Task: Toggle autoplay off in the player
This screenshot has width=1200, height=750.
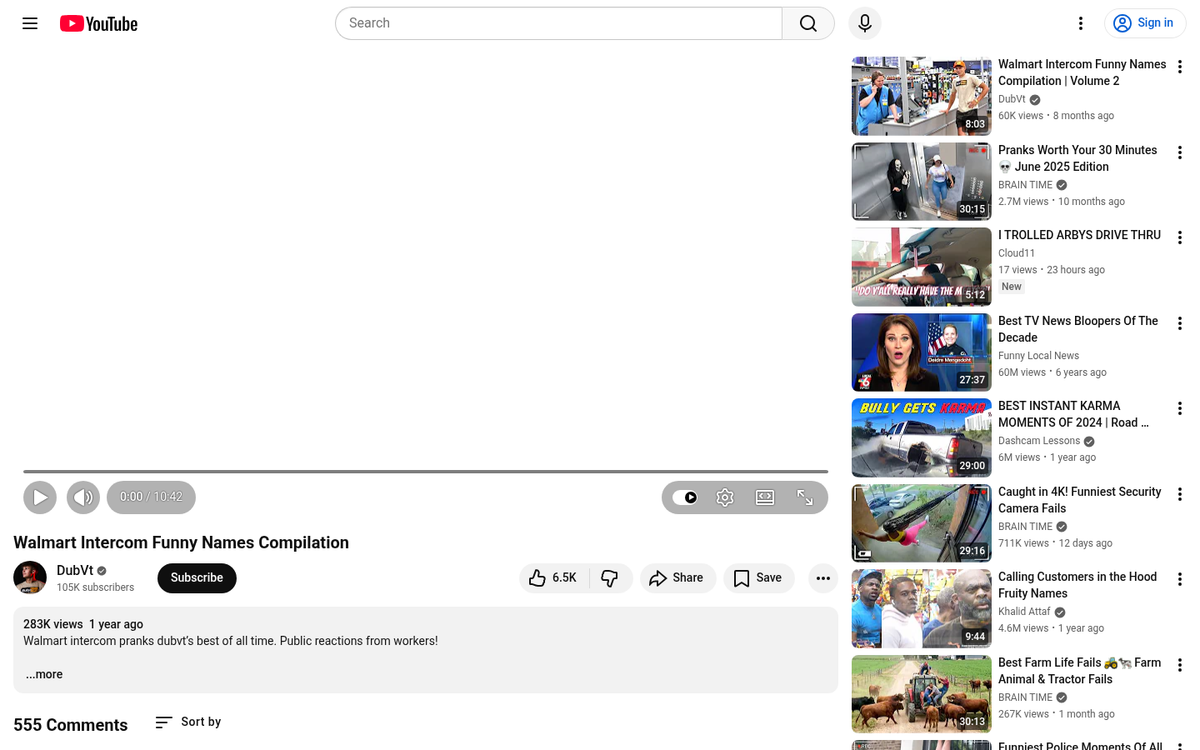Action: (686, 497)
